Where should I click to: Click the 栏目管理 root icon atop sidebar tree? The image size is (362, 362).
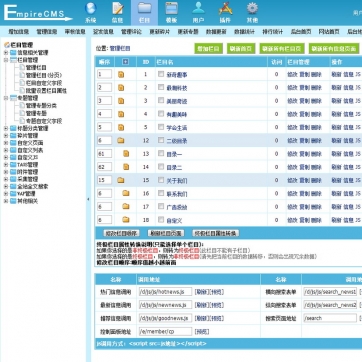pyautogui.click(x=7, y=45)
